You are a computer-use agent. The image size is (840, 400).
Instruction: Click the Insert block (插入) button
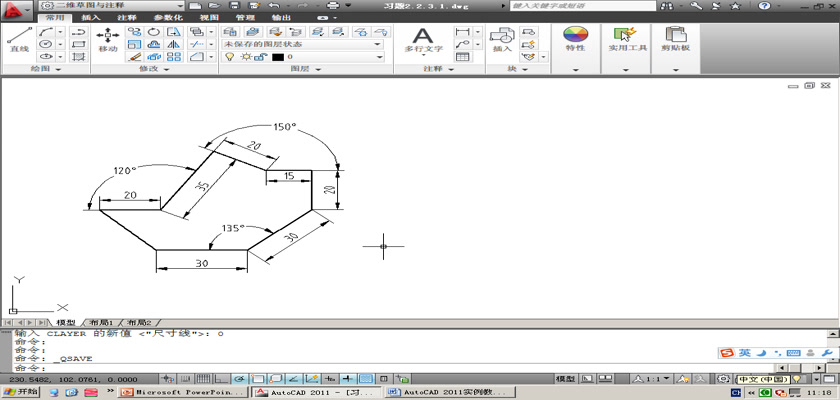[x=502, y=40]
